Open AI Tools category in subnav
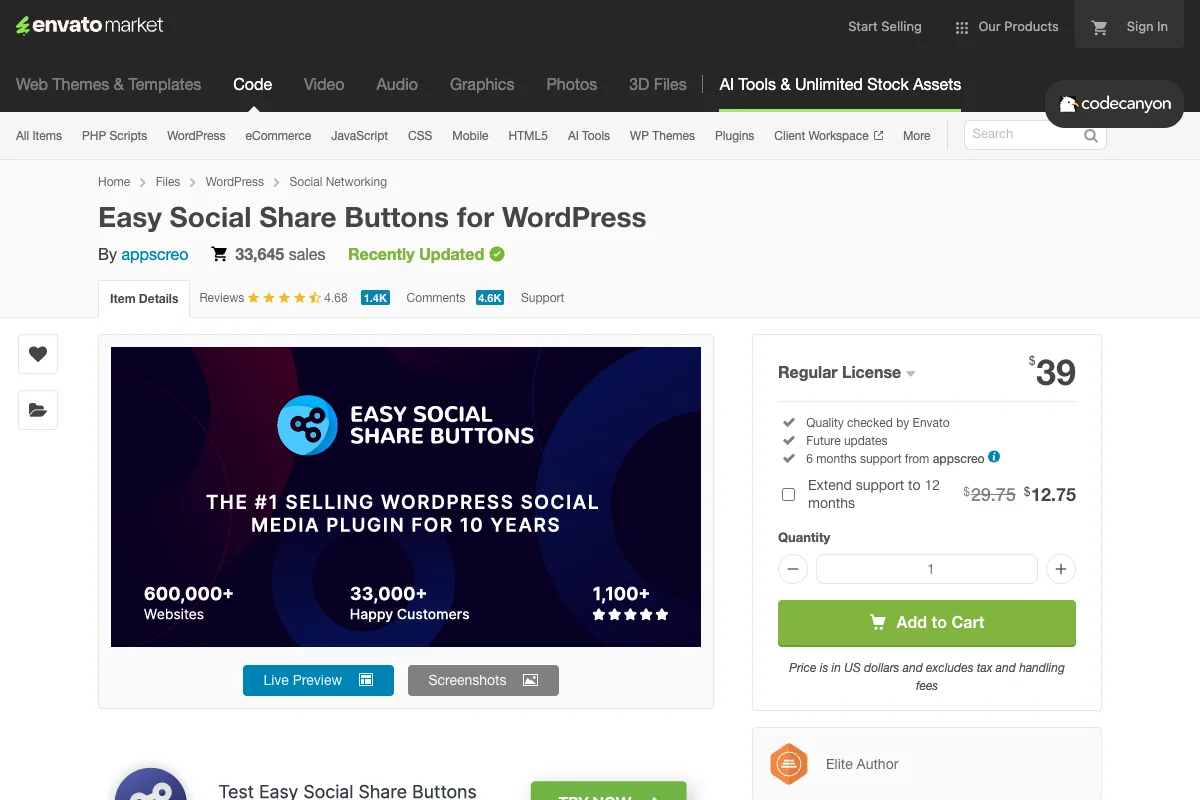Screen dimensions: 1200x800 click(589, 136)
